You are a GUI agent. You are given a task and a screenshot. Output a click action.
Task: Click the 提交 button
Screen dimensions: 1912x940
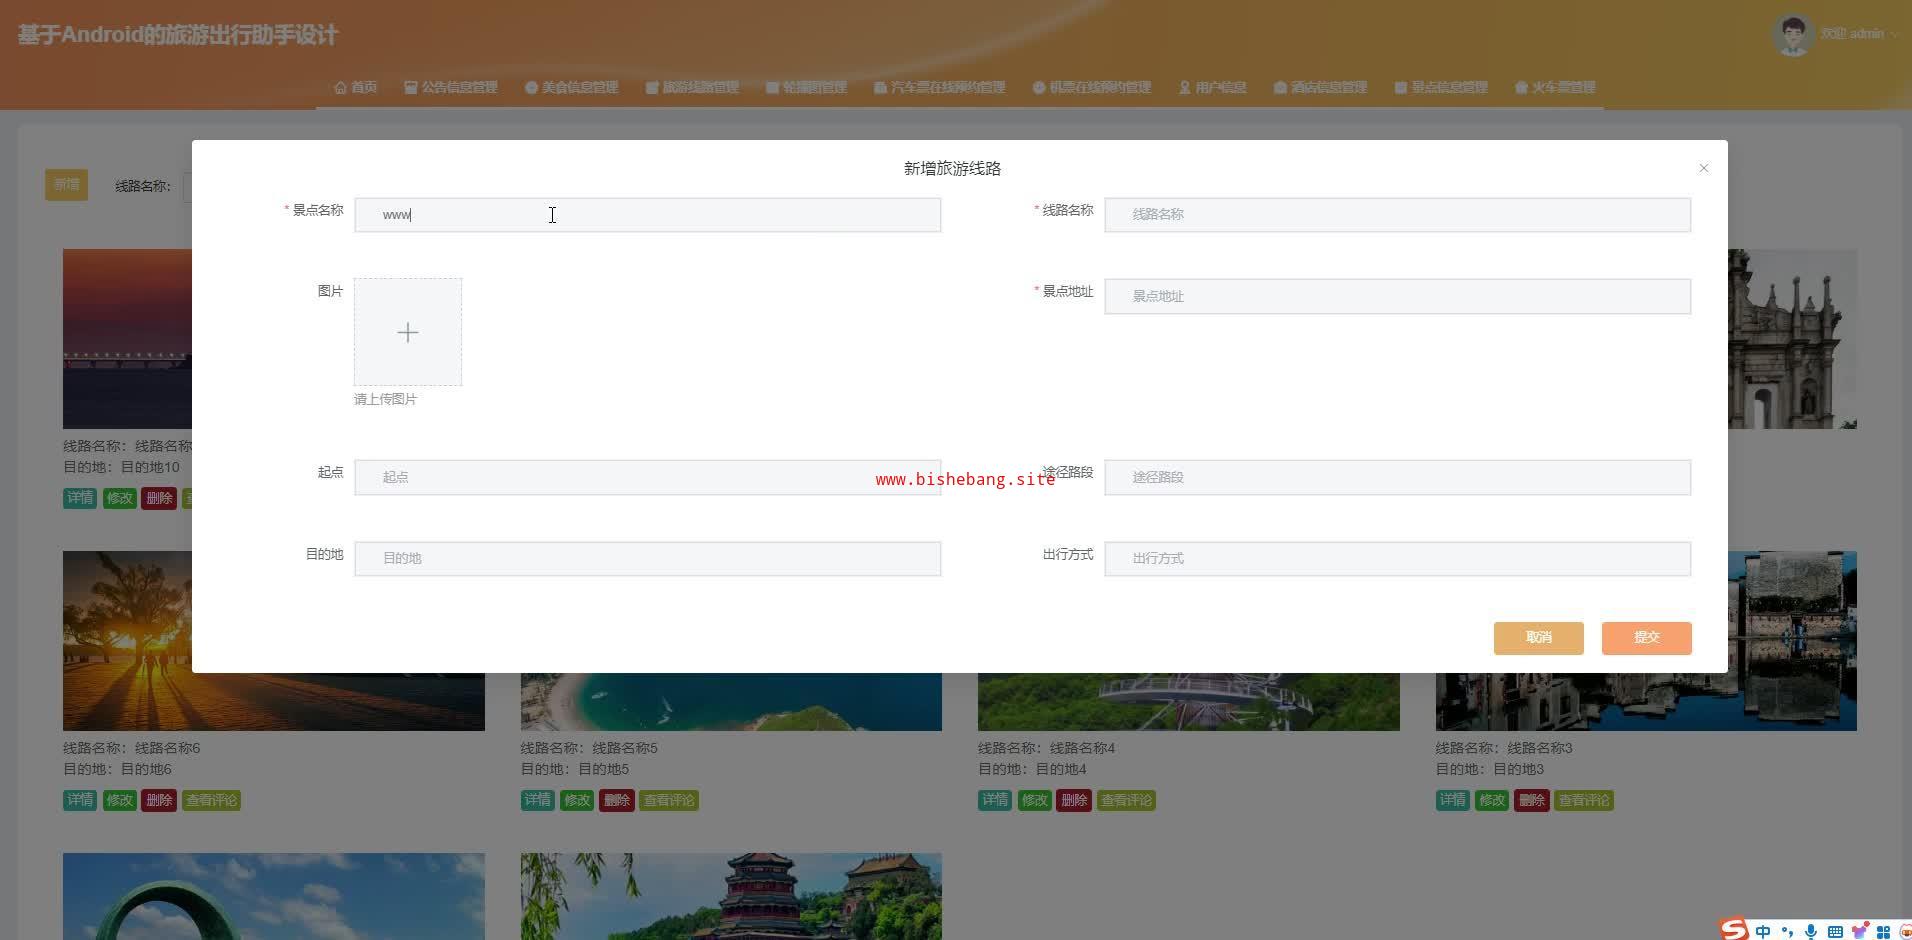[x=1646, y=638]
